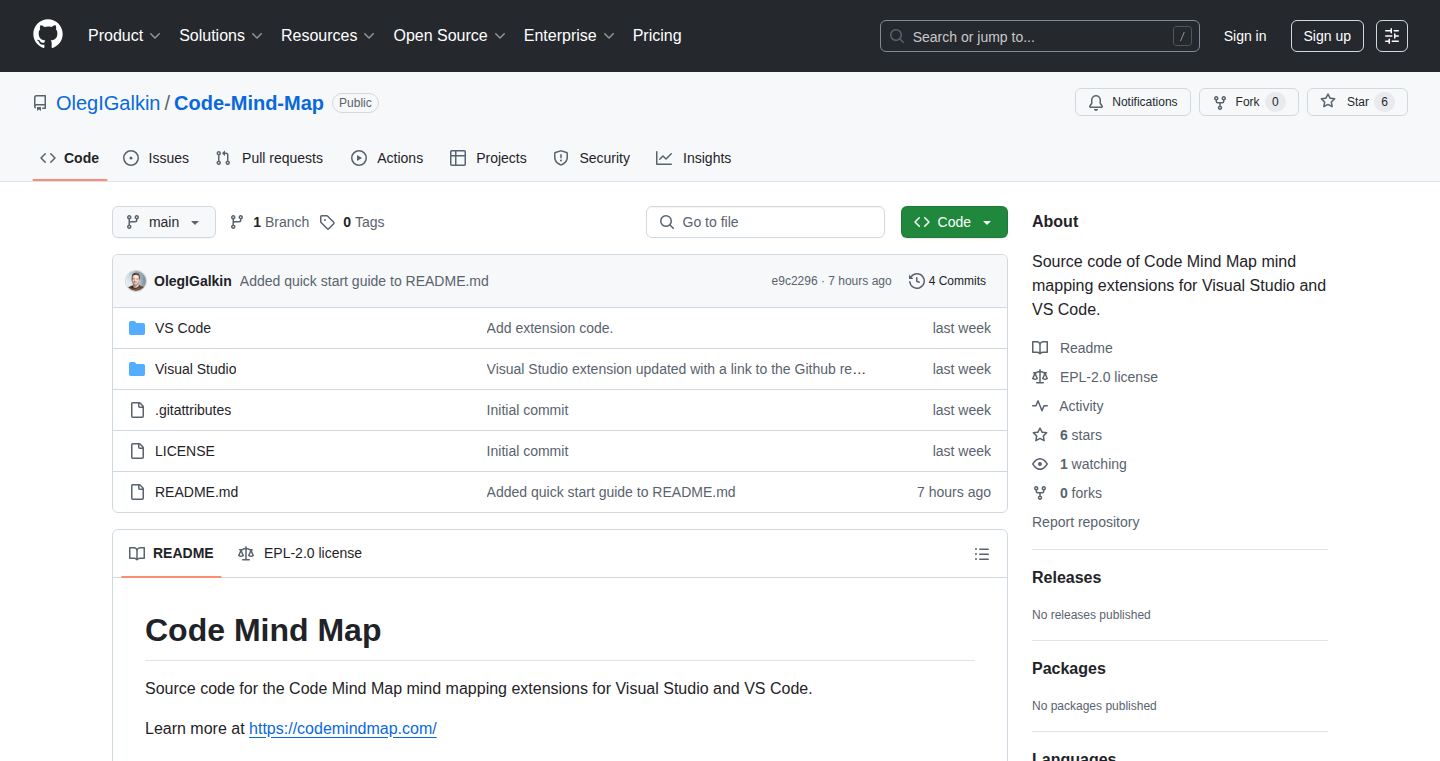
Task: Star the repository
Action: pyautogui.click(x=1357, y=102)
